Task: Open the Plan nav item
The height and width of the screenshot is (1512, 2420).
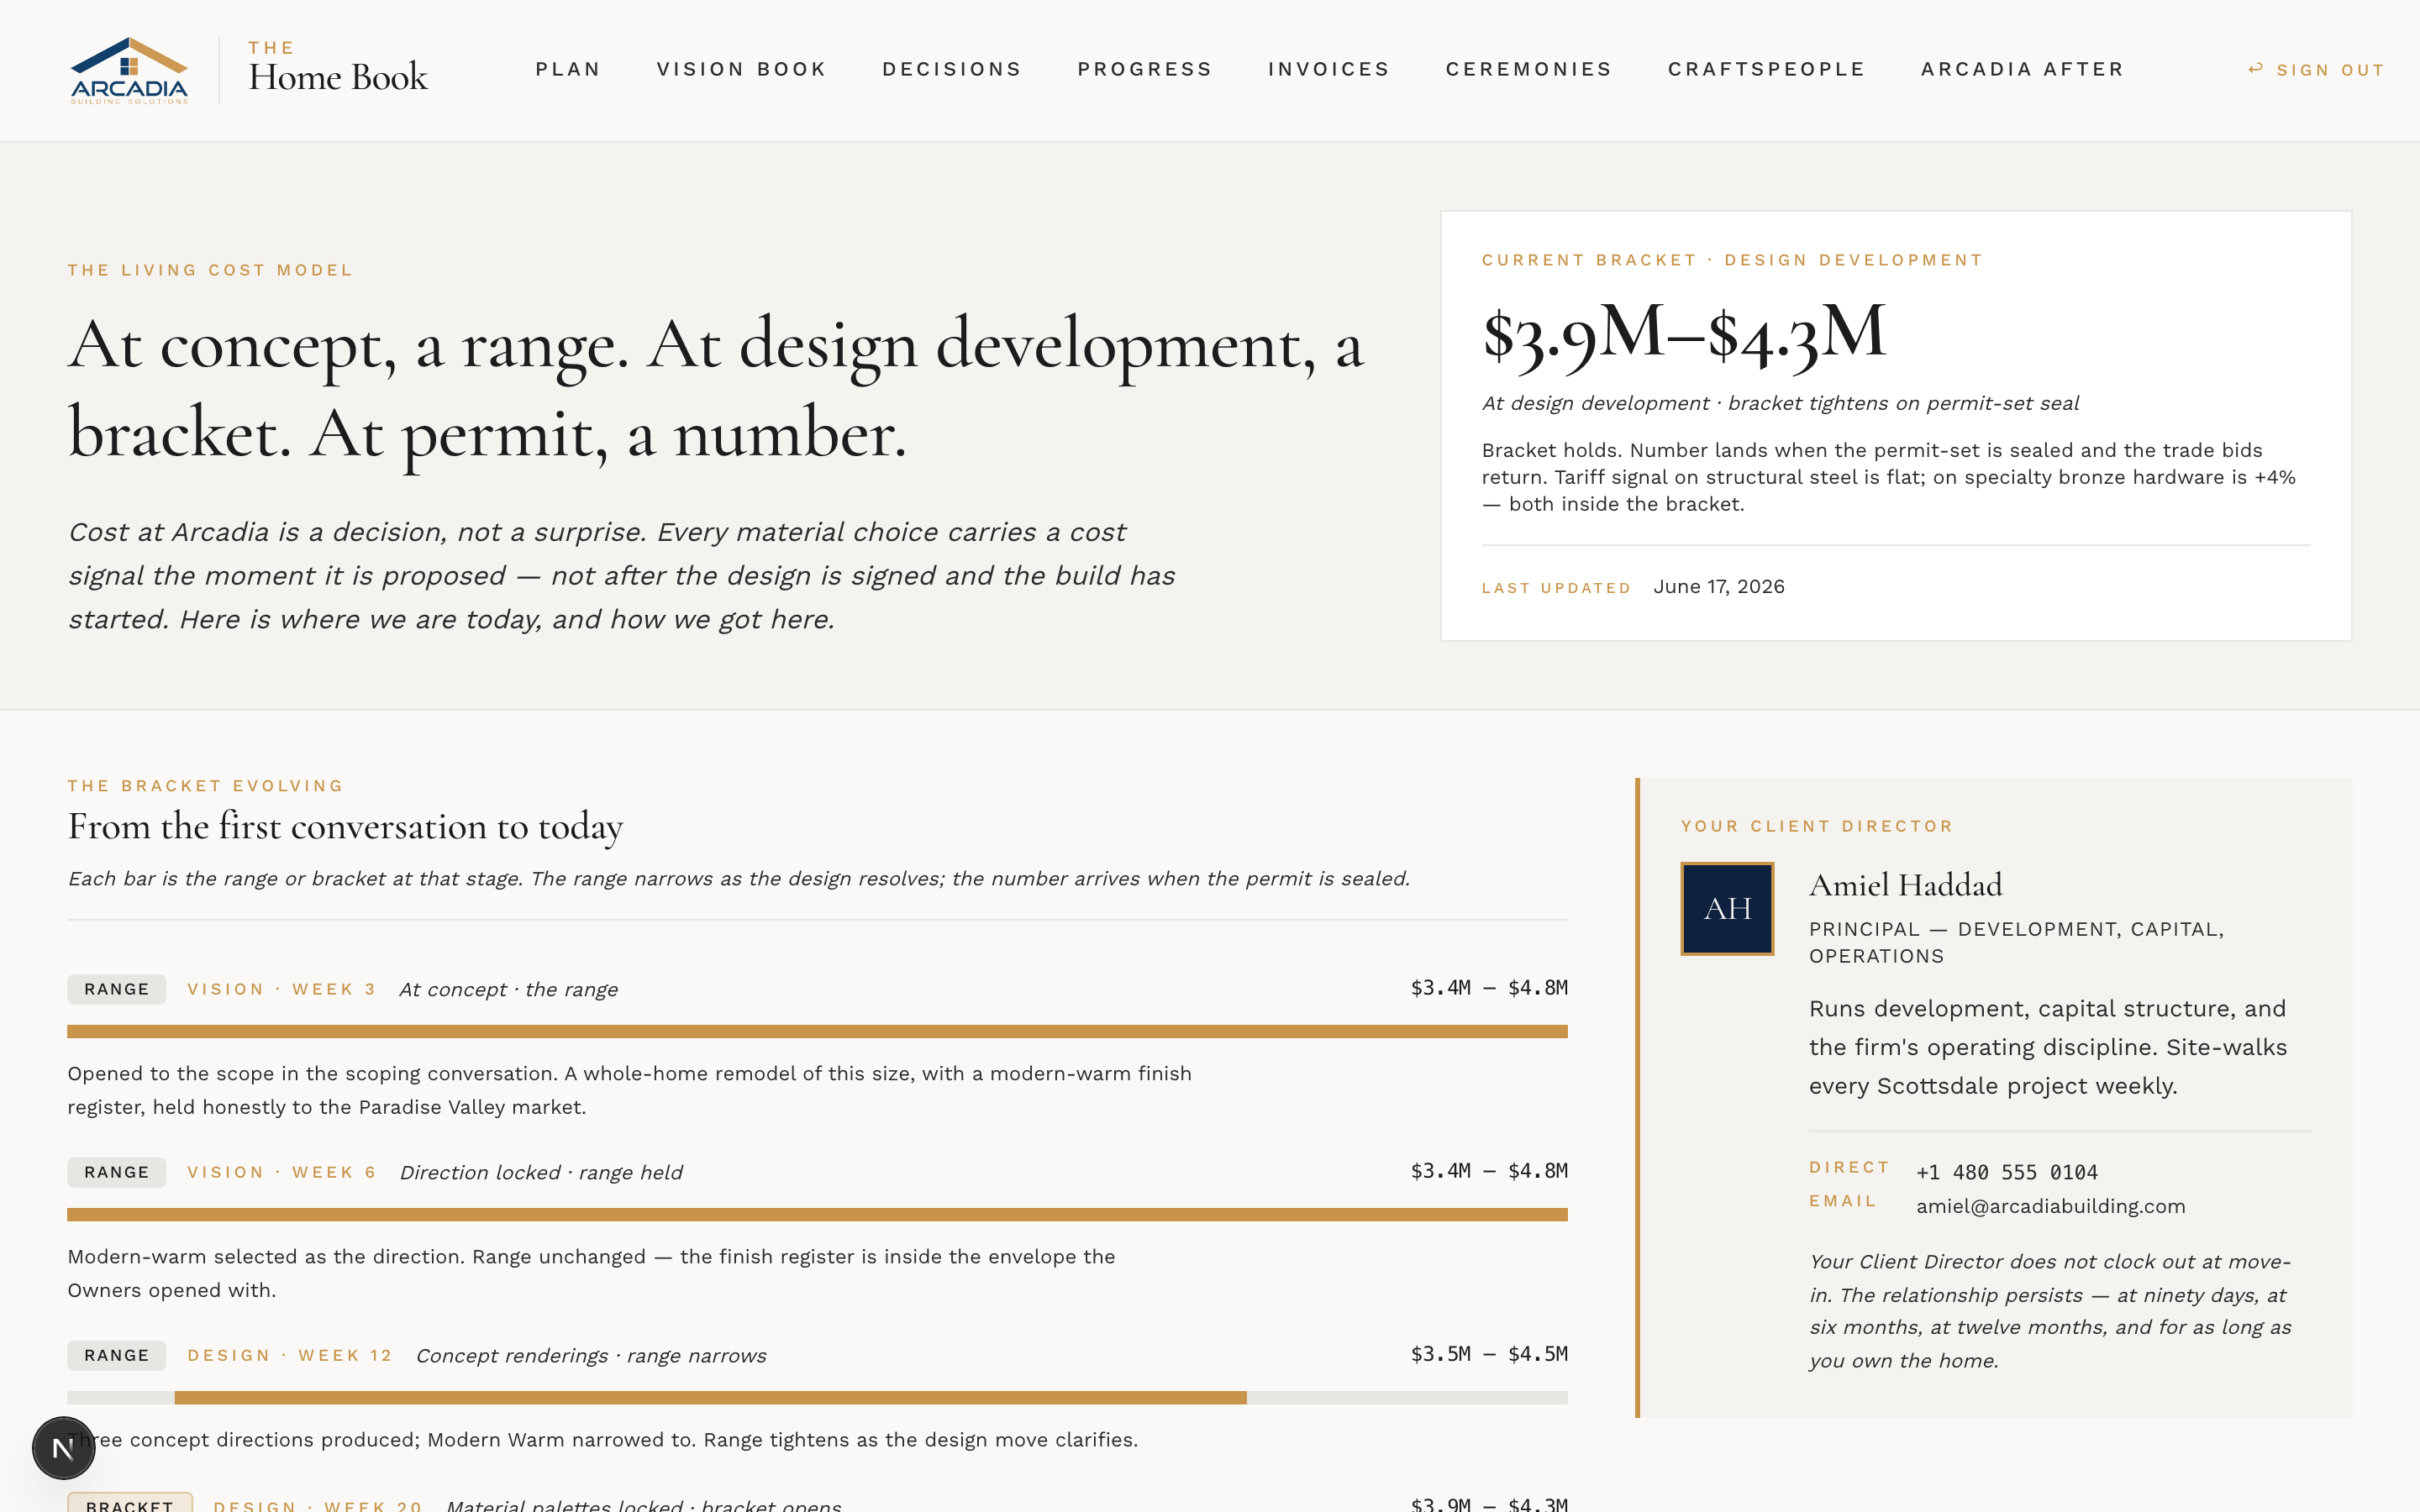Action: pos(568,69)
